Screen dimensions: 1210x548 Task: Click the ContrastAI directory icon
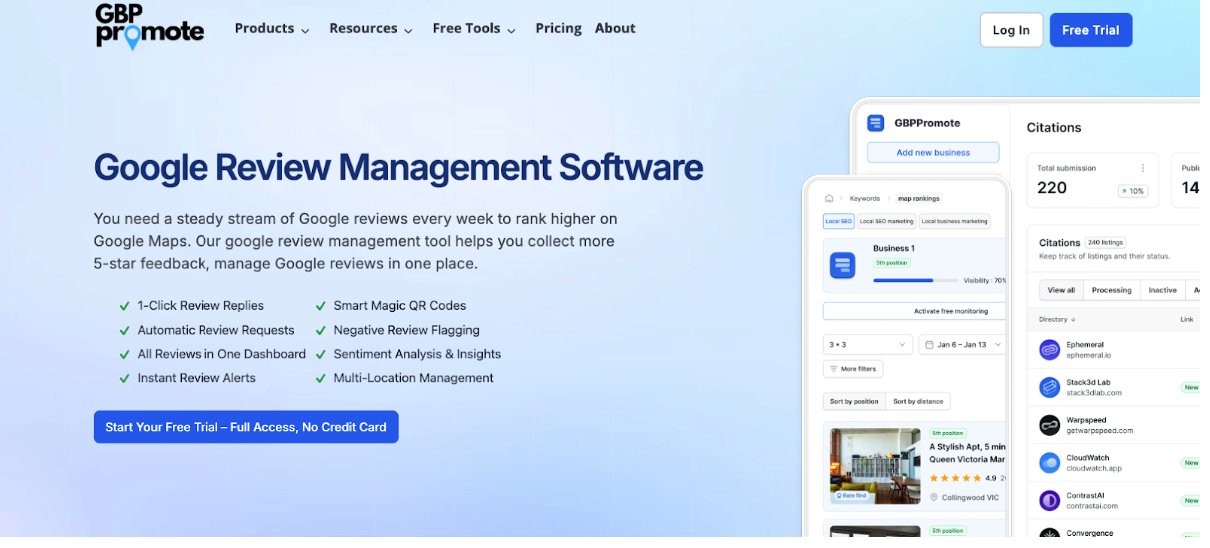(1049, 500)
